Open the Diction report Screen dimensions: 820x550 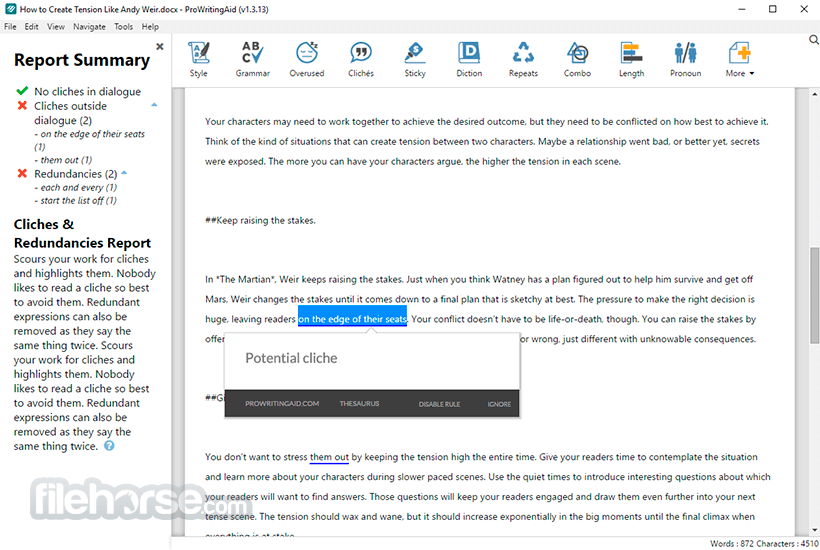tap(469, 60)
